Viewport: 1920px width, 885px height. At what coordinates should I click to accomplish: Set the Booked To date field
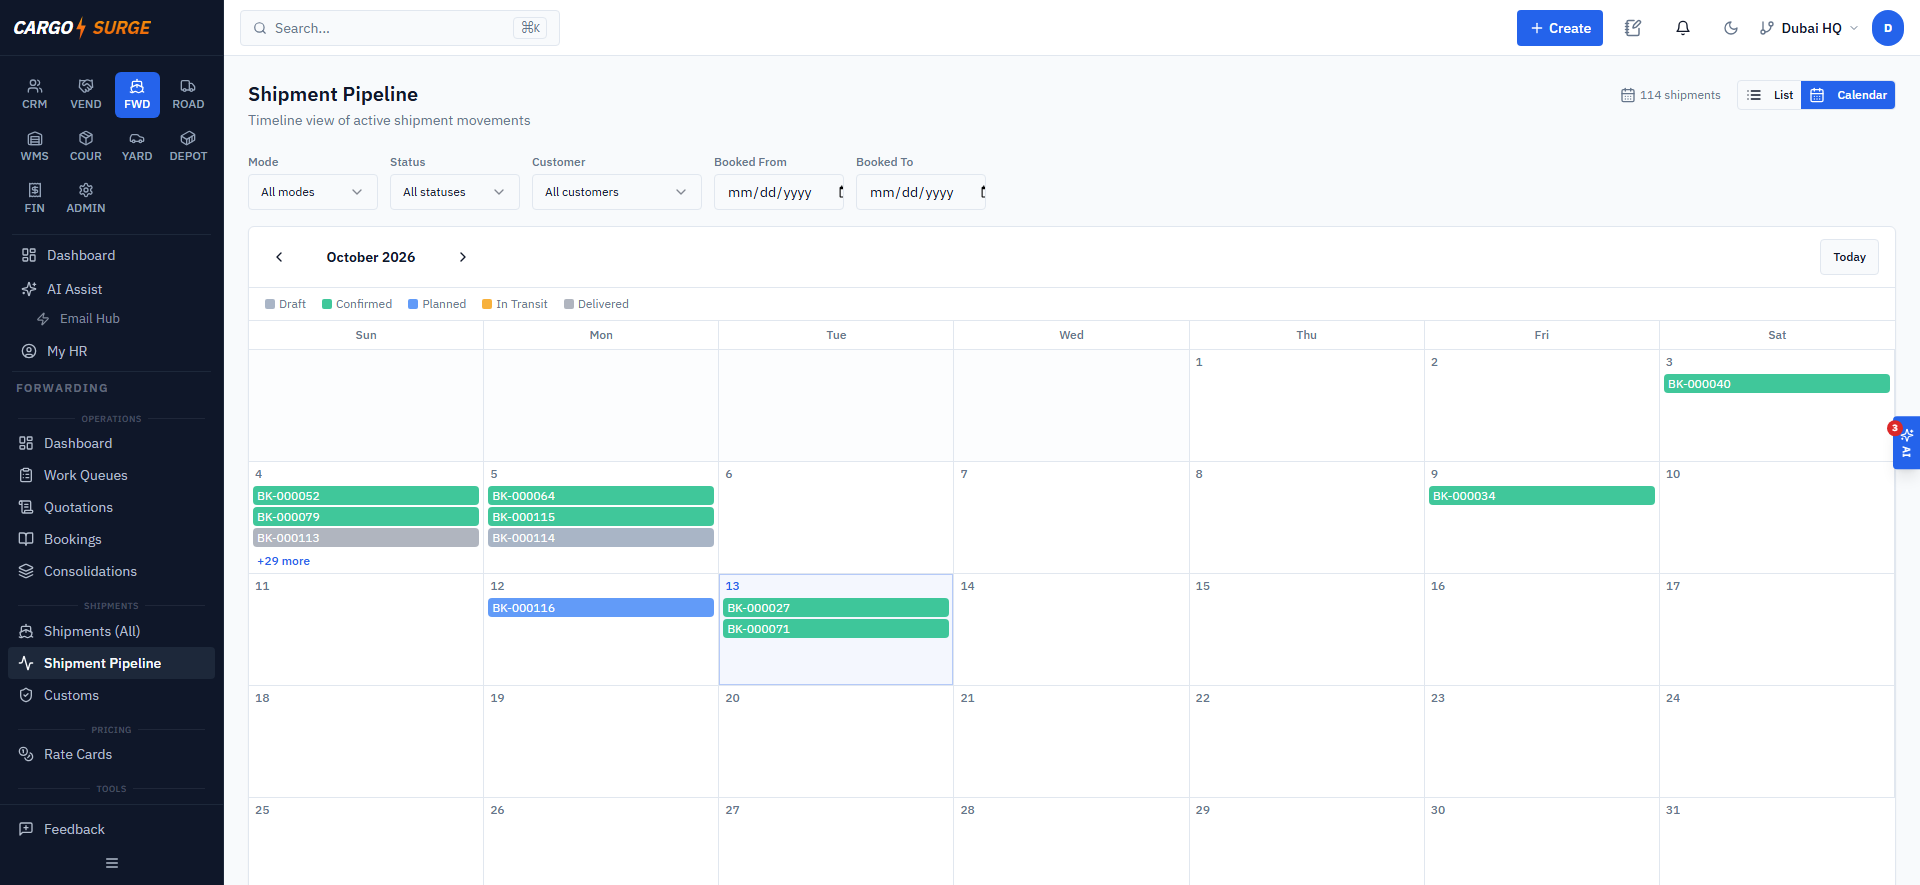pos(921,192)
